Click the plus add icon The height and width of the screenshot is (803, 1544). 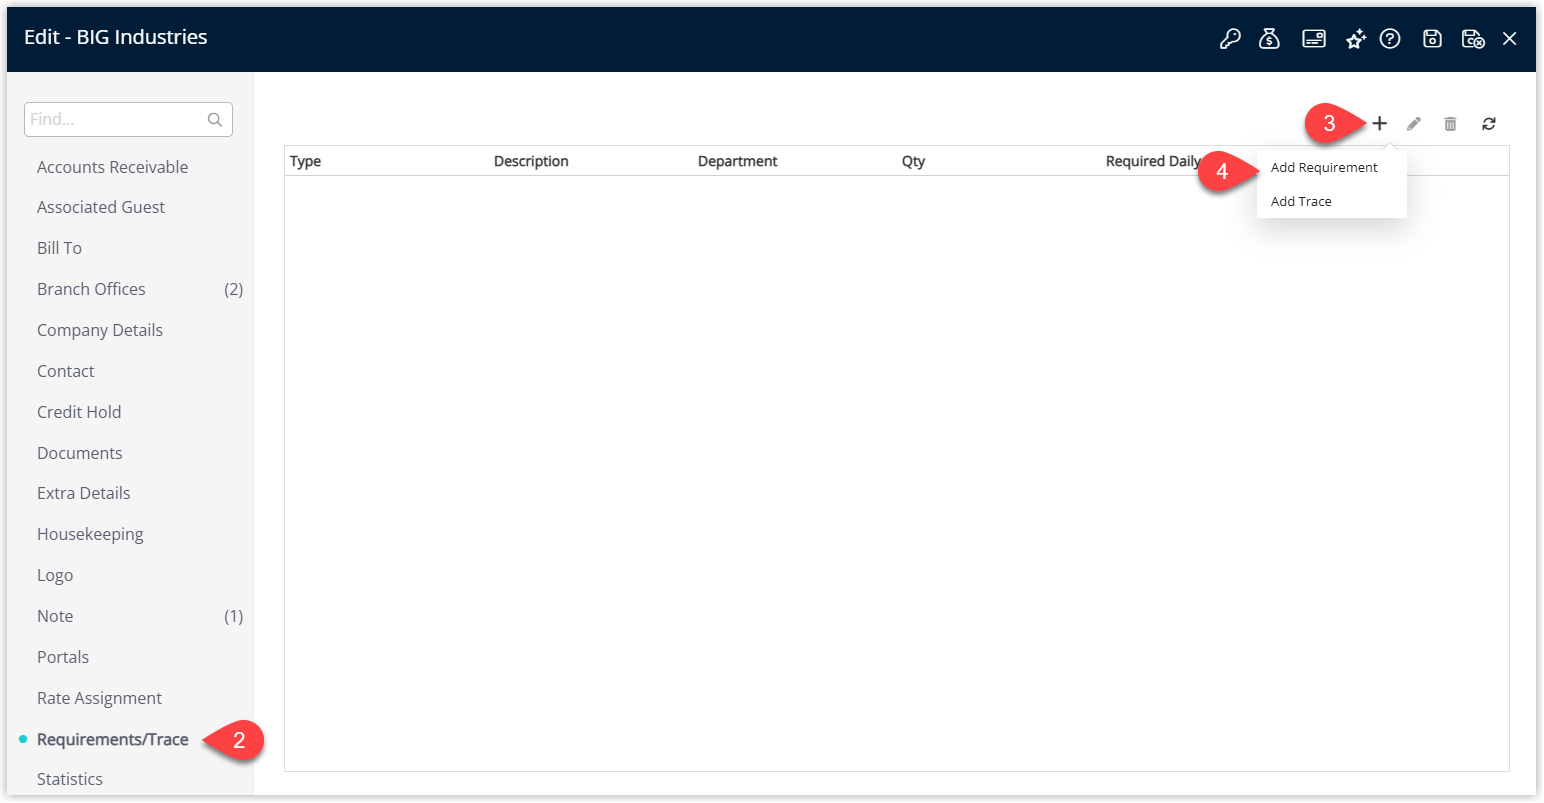(1380, 124)
